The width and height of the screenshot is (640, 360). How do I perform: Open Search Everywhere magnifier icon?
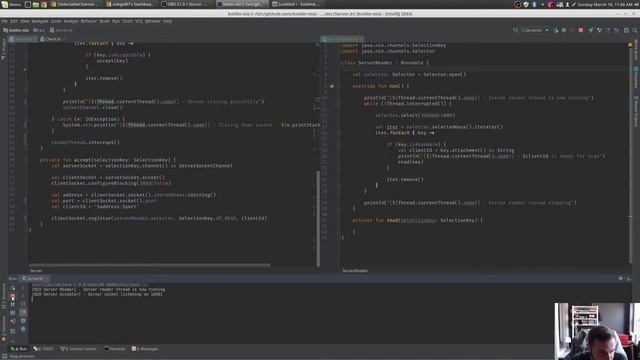(x=635, y=30)
